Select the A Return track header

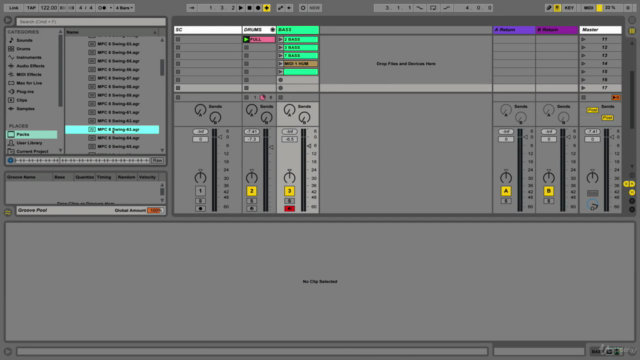[514, 30]
